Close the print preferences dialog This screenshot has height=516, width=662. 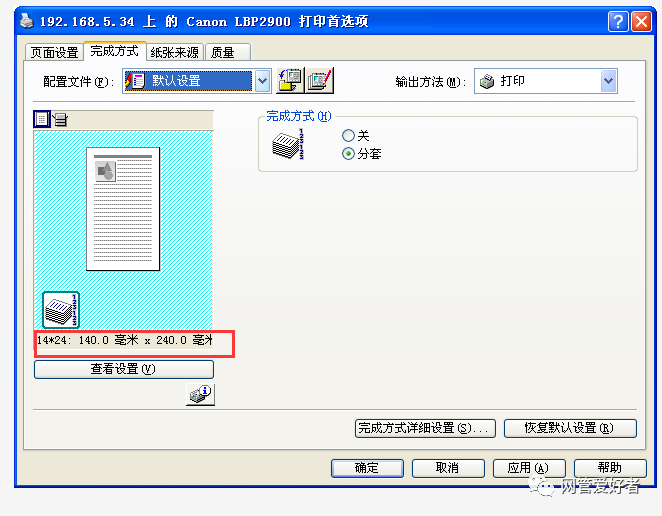coord(641,21)
